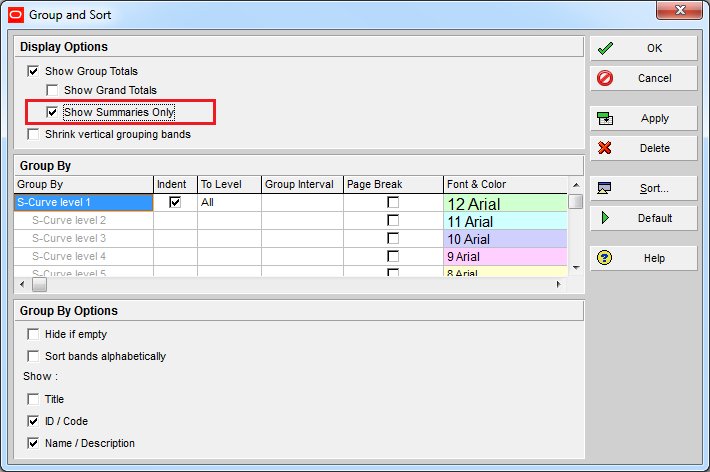
Task: Select the Group Interval column header
Action: (x=302, y=184)
